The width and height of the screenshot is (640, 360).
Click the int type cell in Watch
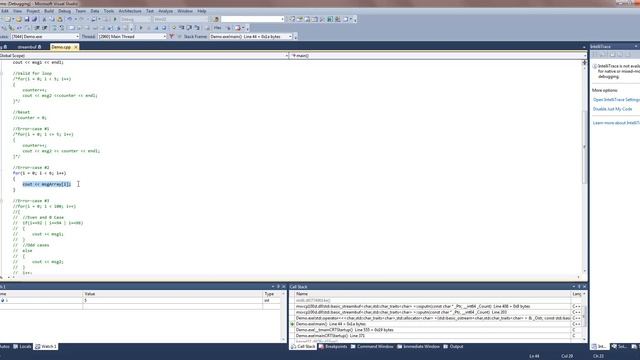click(272, 300)
